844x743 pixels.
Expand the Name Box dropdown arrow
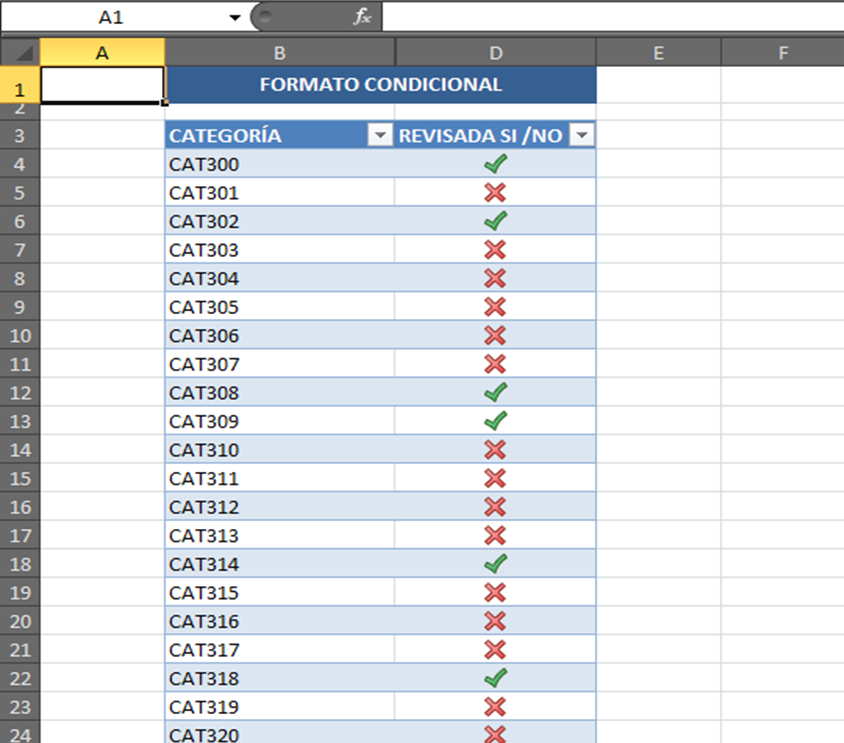pos(235,18)
